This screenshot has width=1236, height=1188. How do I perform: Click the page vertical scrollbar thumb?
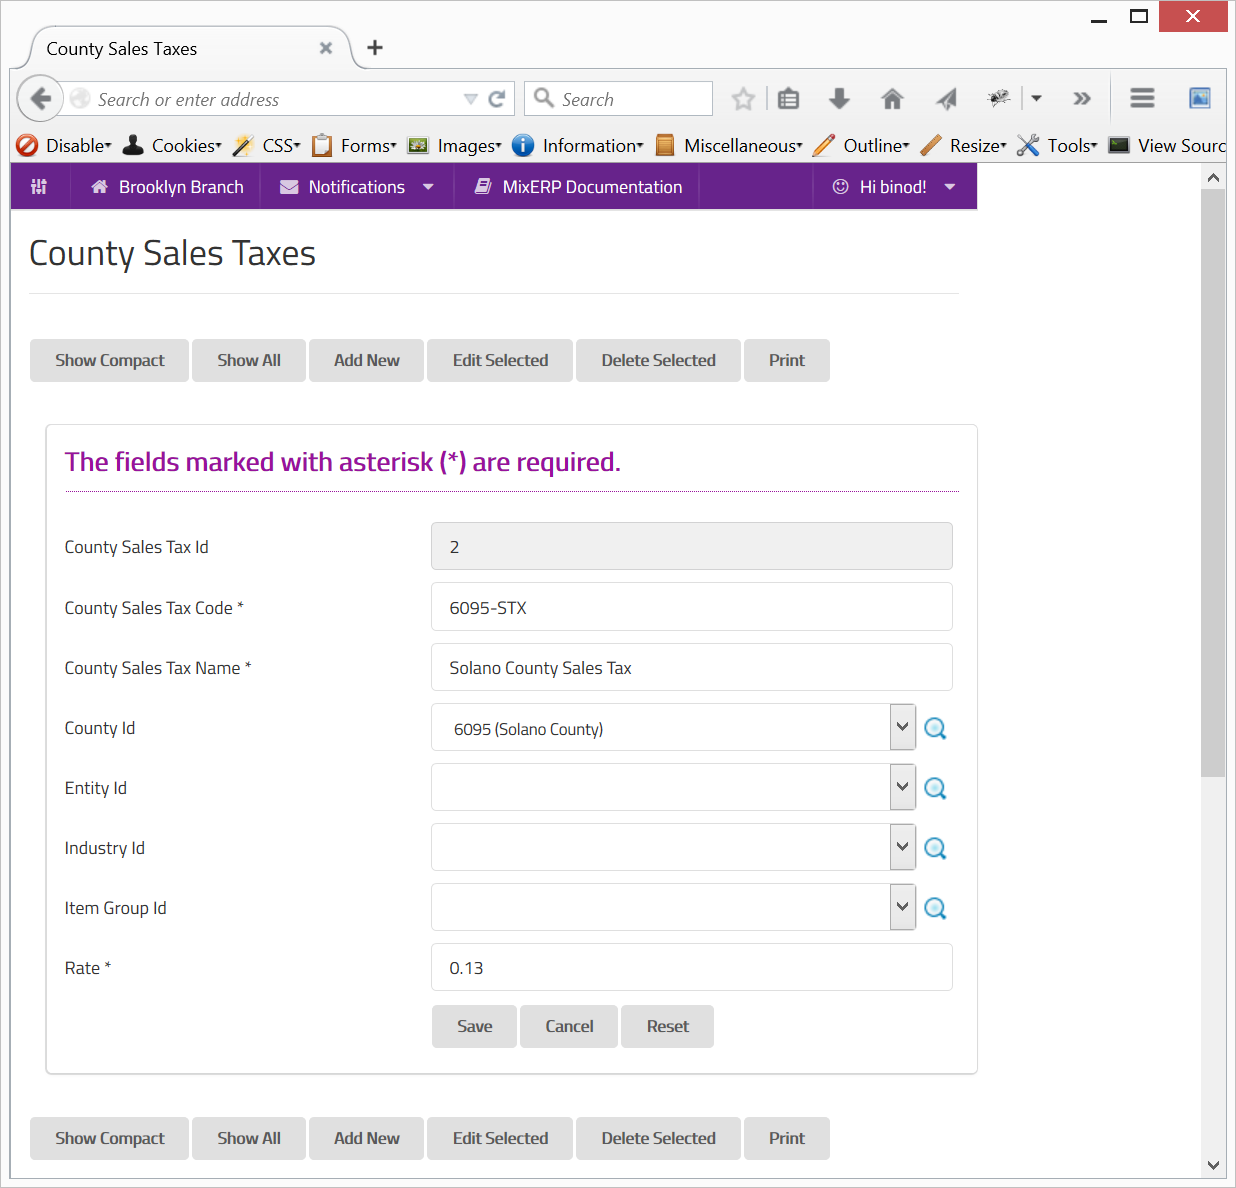[1213, 483]
